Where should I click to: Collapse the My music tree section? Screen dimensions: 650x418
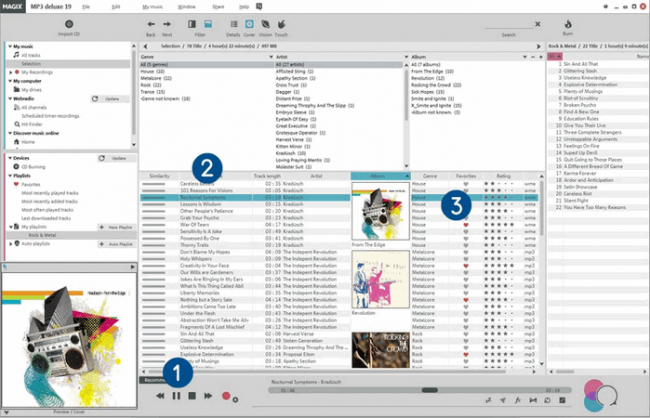[x=10, y=46]
